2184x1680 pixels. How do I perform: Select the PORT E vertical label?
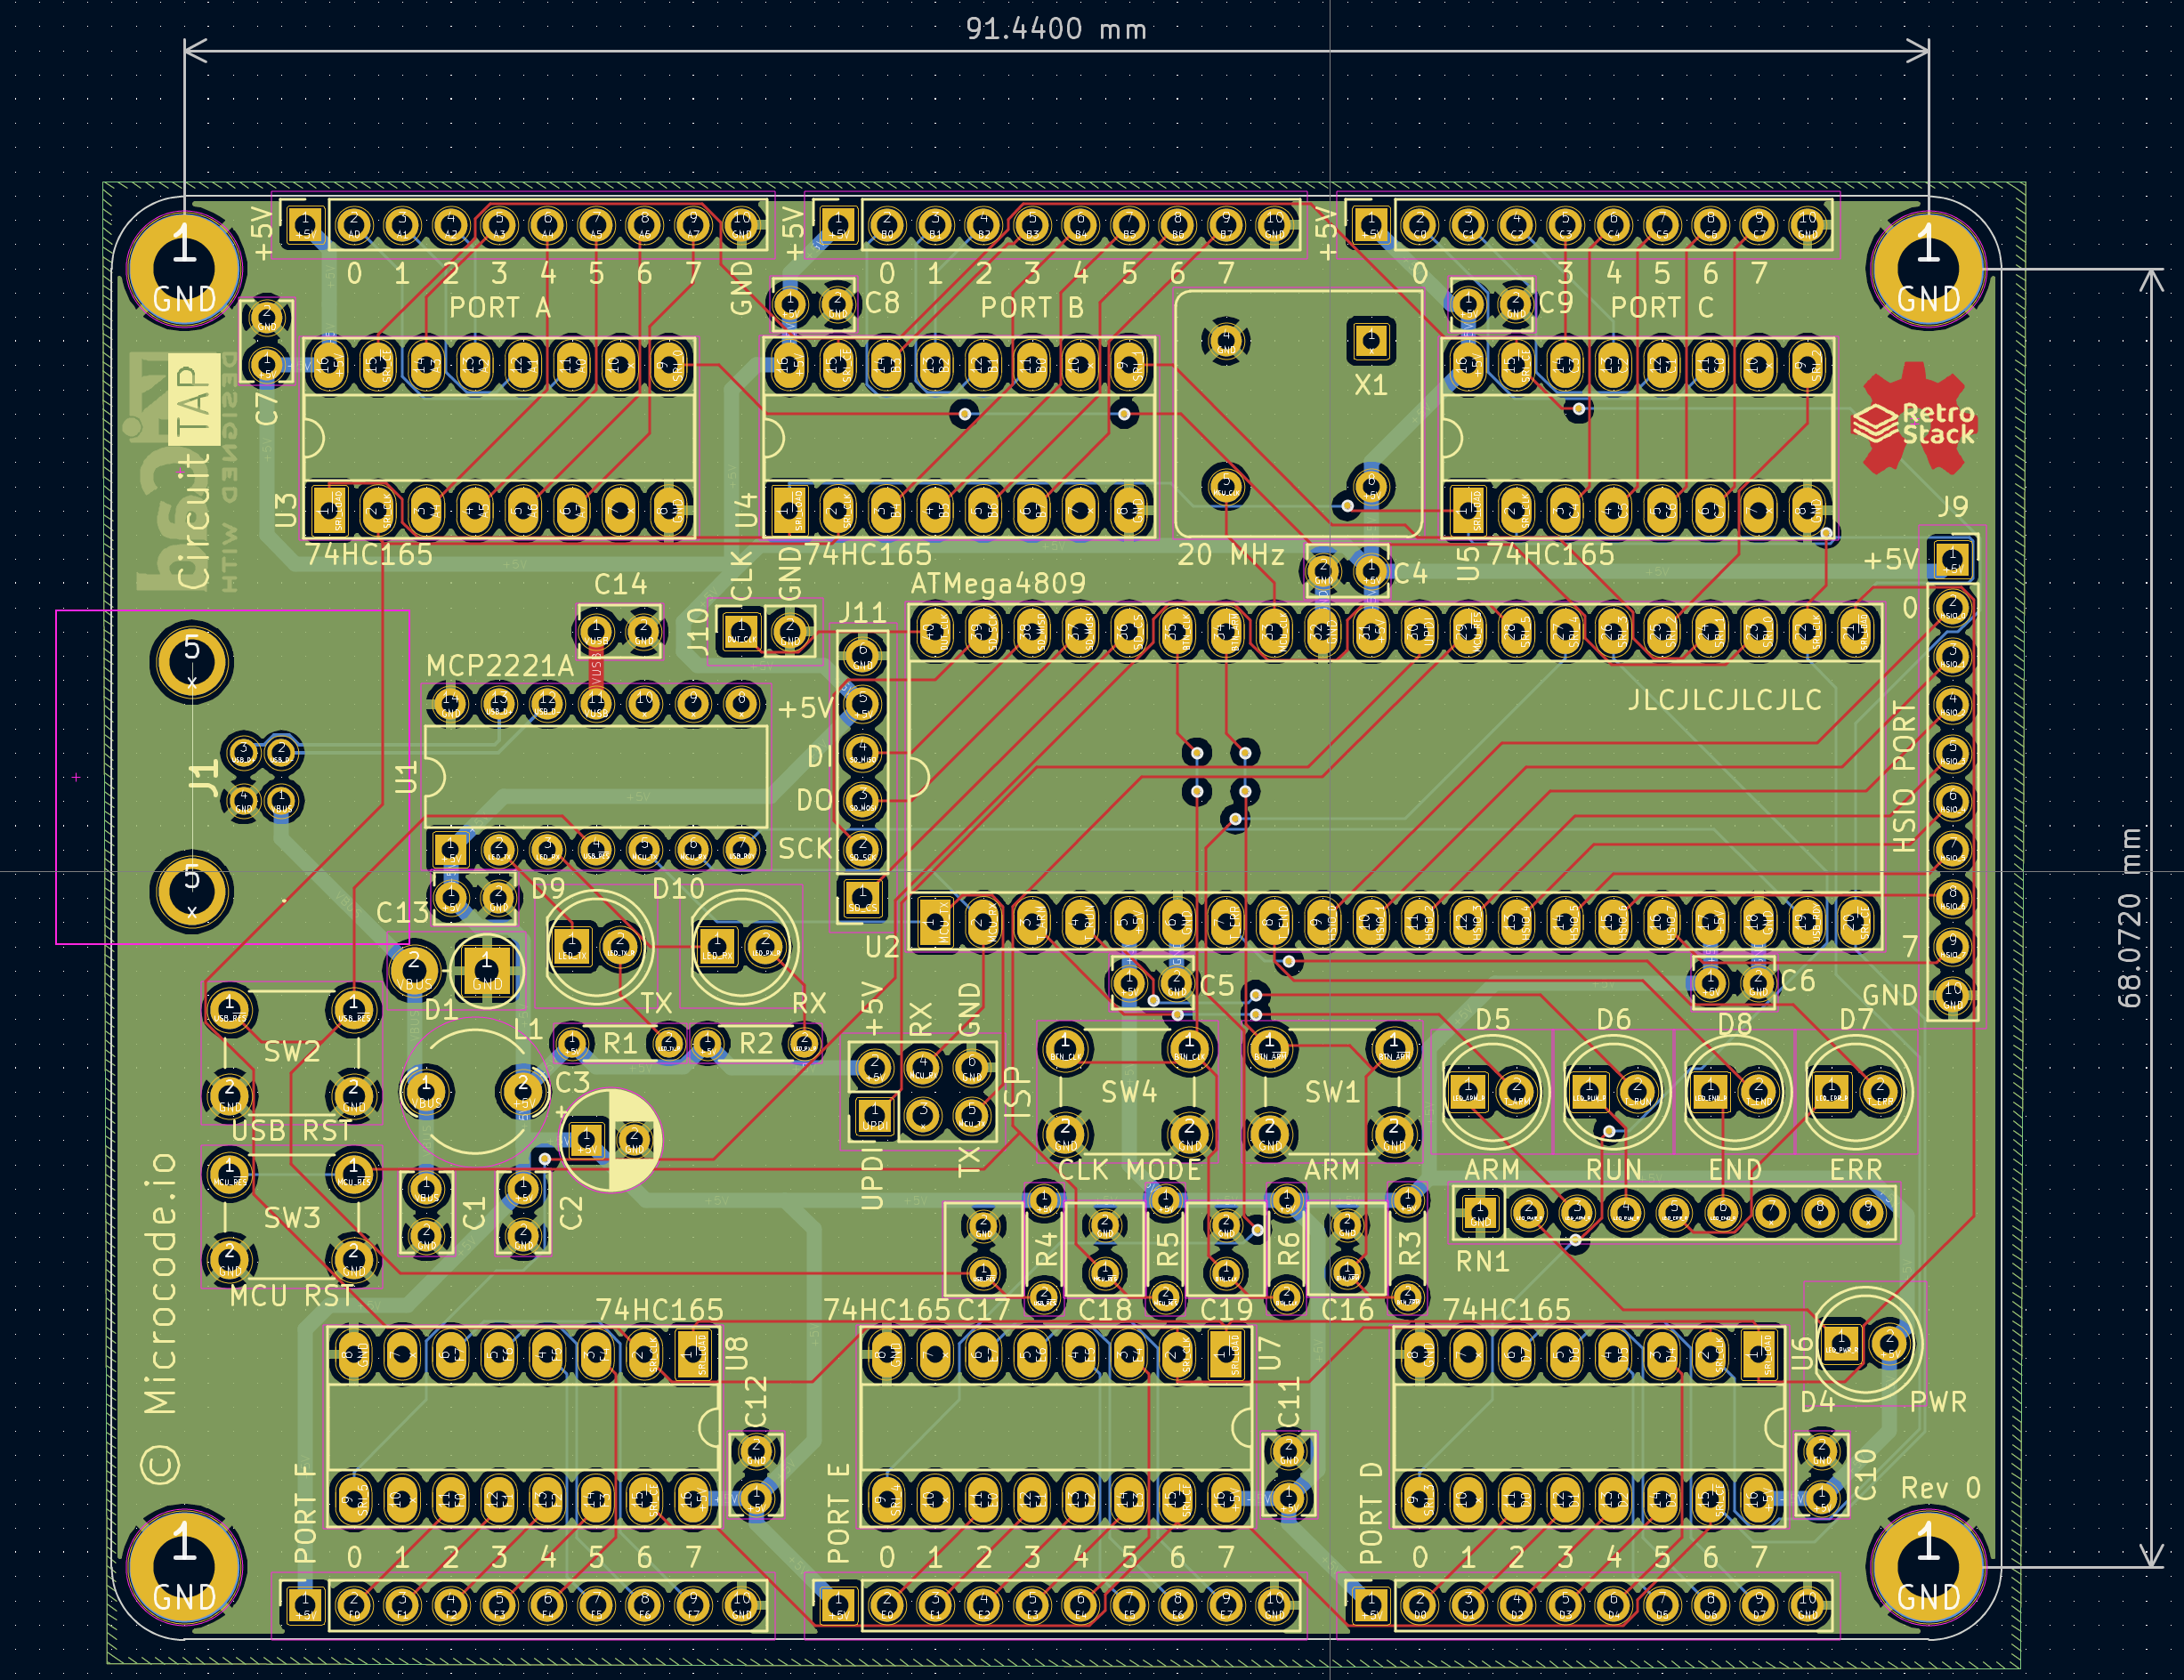[x=838, y=1513]
